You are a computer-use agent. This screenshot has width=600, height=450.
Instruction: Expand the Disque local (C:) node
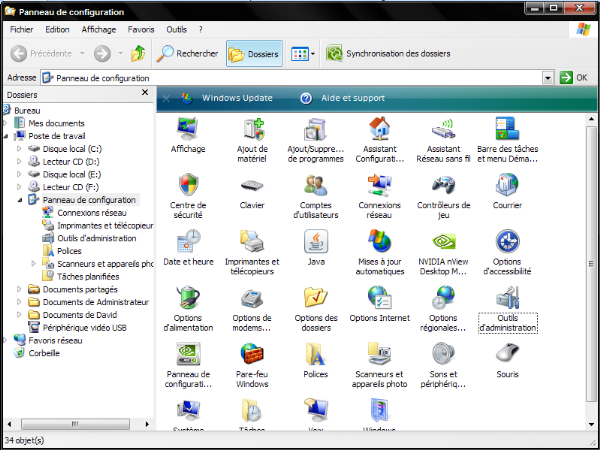pyautogui.click(x=19, y=148)
